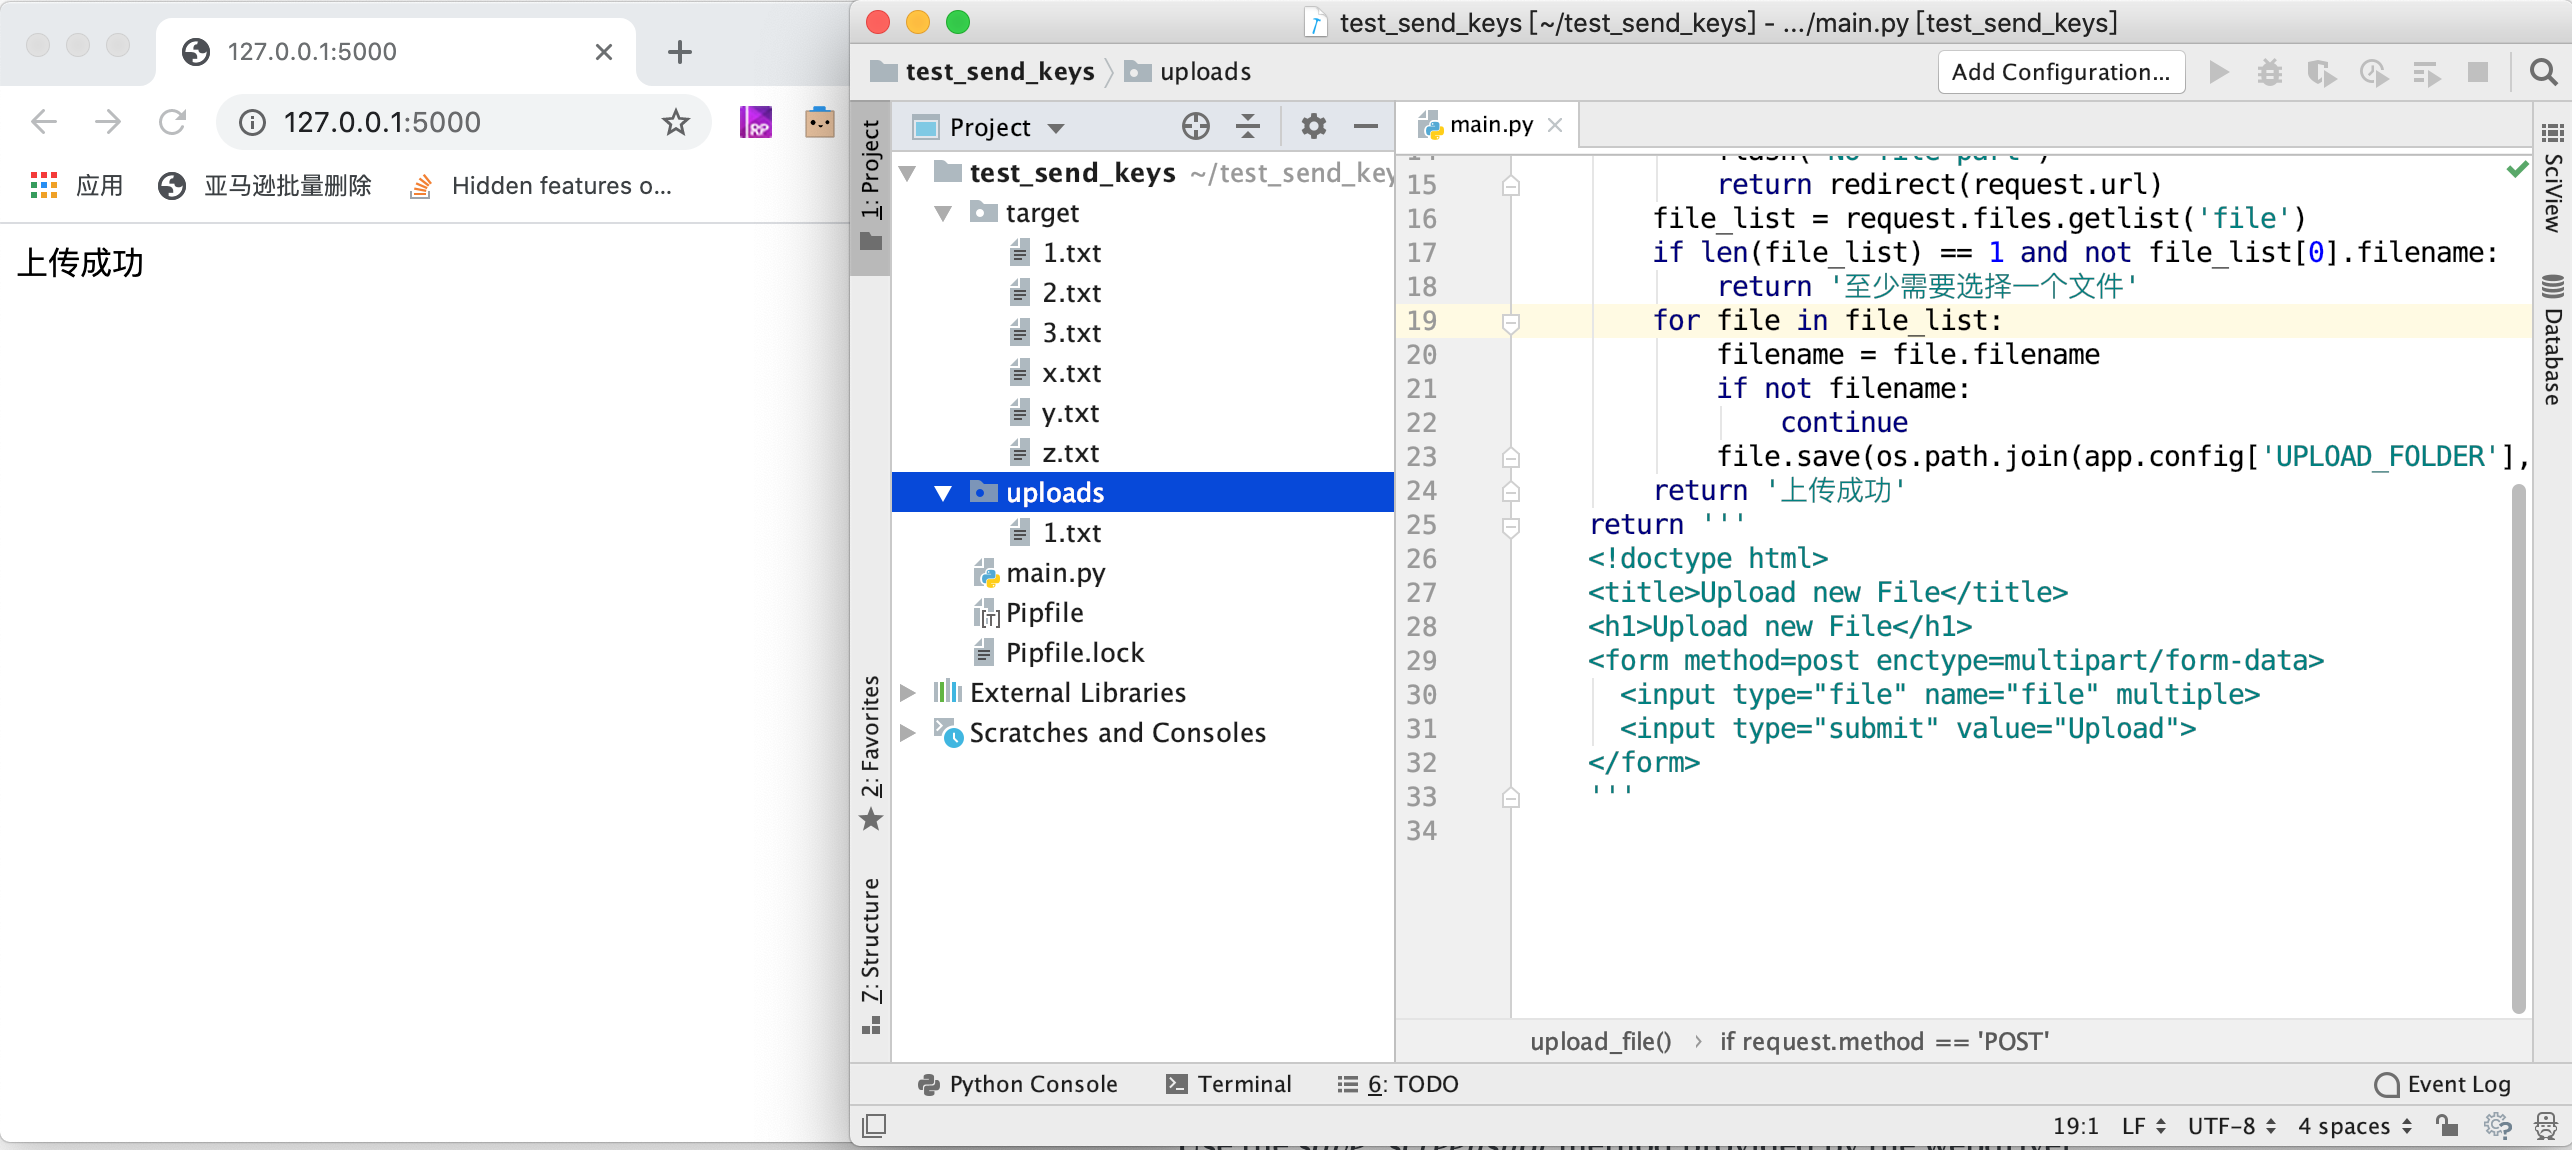Image resolution: width=2572 pixels, height=1150 pixels.
Task: Select 1.txt under uploads folder
Action: tap(1055, 533)
